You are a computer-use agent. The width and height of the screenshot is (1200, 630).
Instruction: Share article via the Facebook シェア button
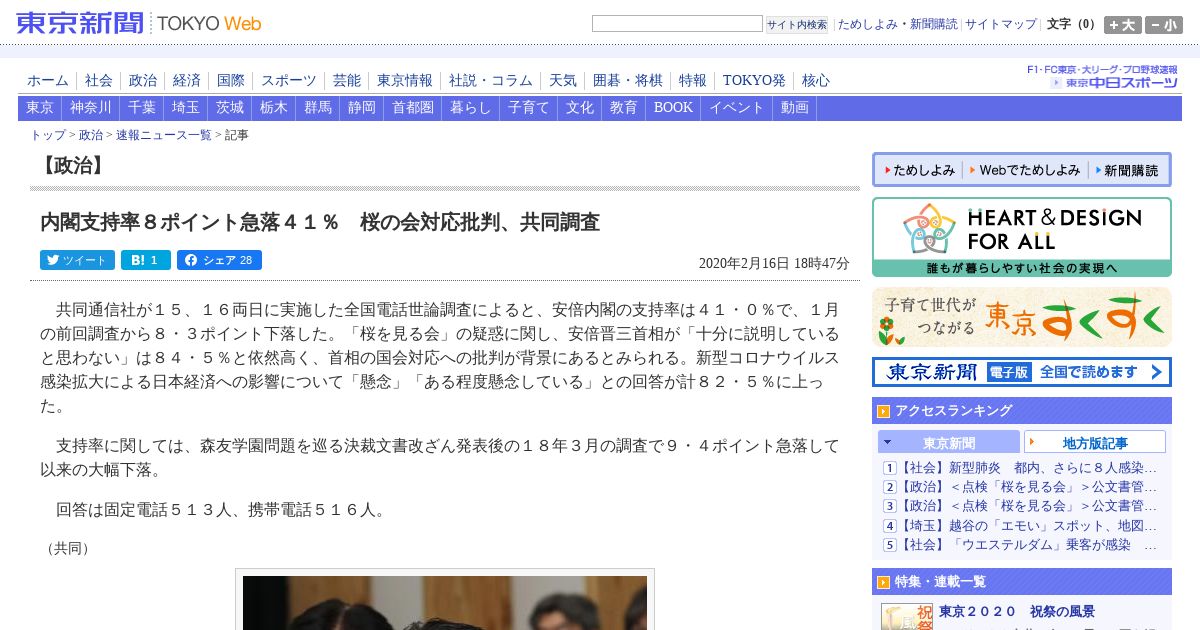219,260
